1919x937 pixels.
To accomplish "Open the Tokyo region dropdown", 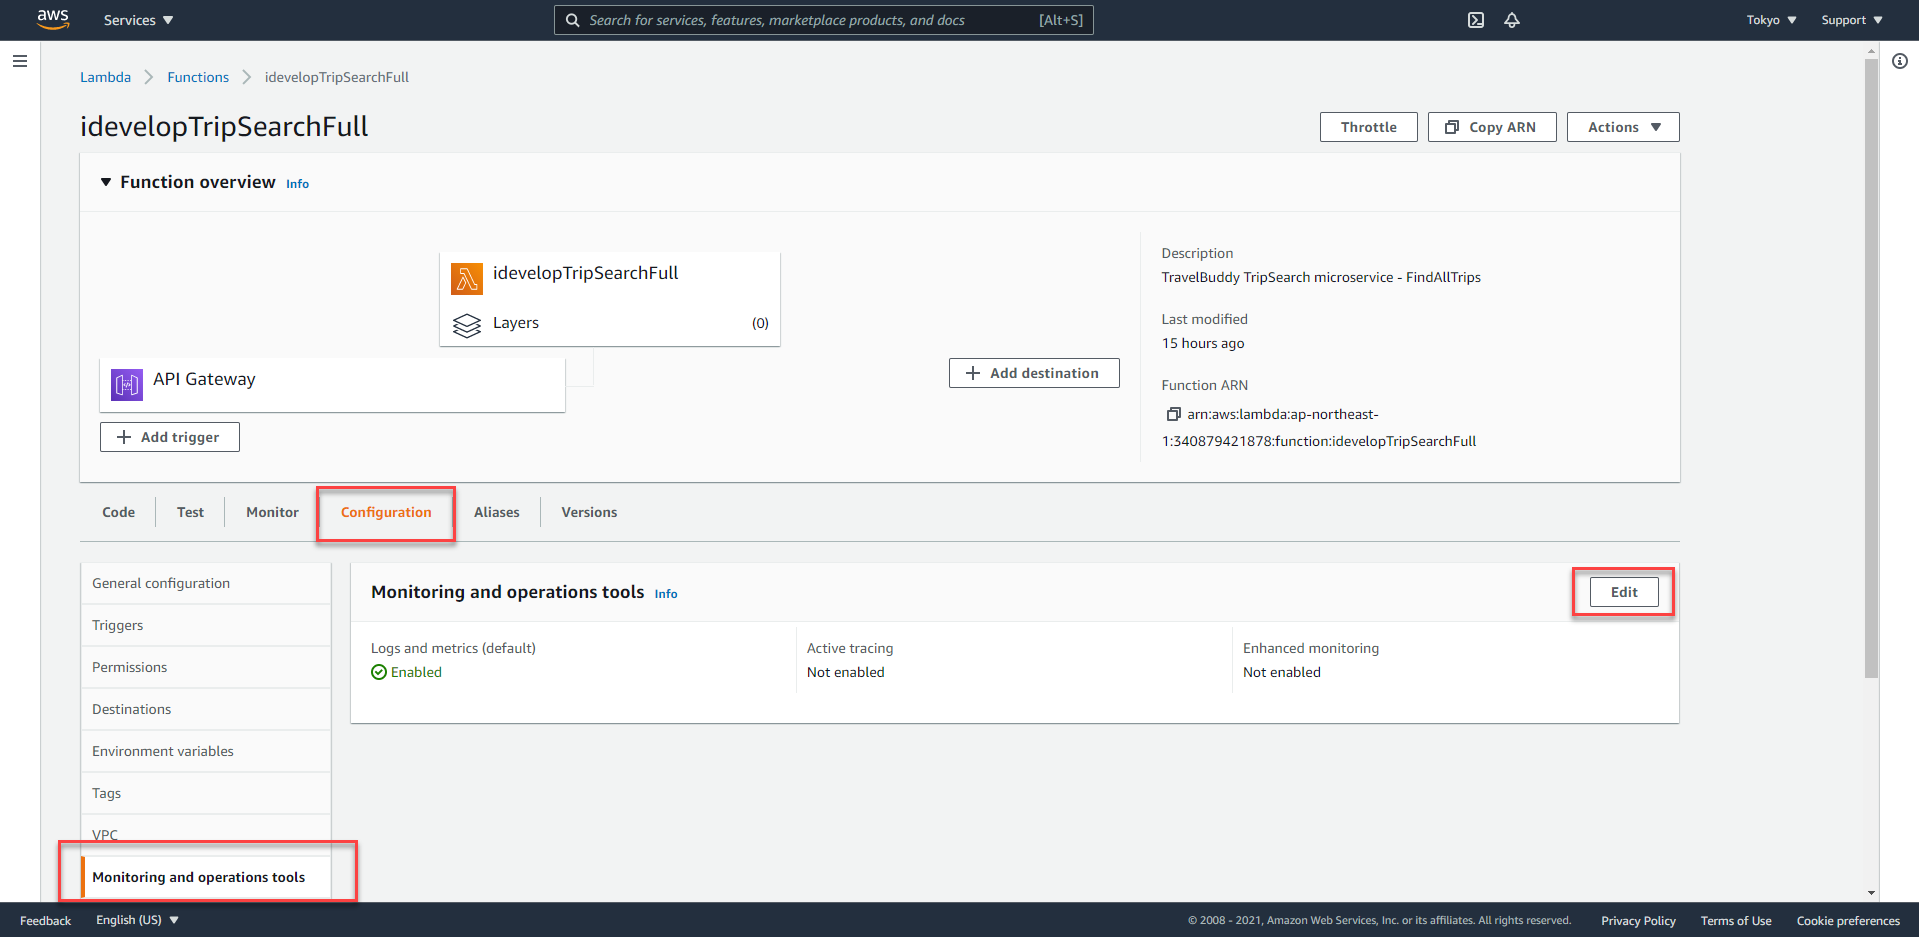I will point(1771,20).
